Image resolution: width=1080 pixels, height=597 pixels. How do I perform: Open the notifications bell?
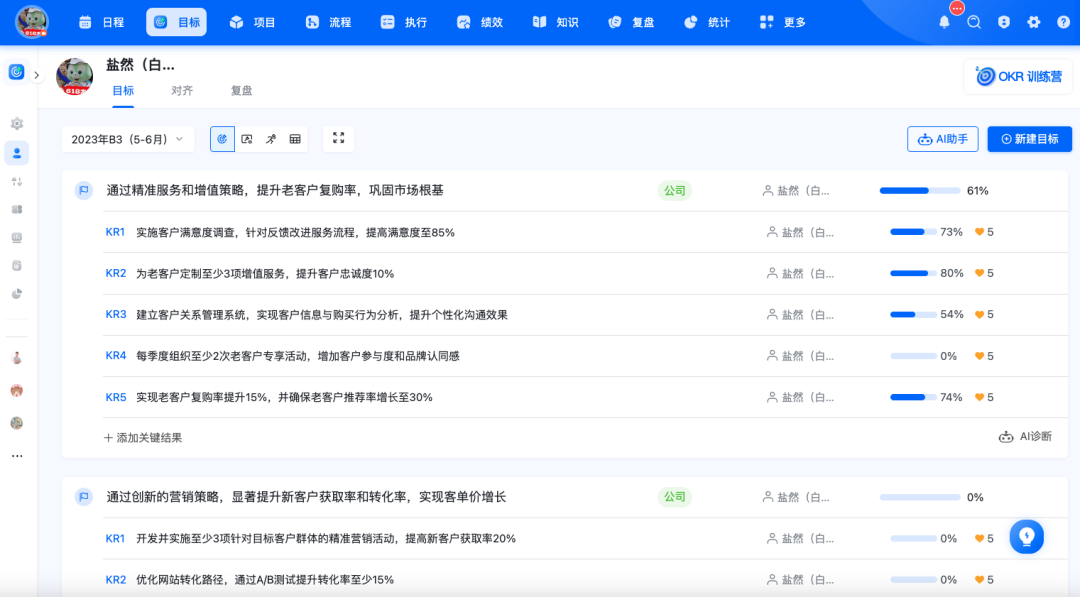click(x=944, y=23)
